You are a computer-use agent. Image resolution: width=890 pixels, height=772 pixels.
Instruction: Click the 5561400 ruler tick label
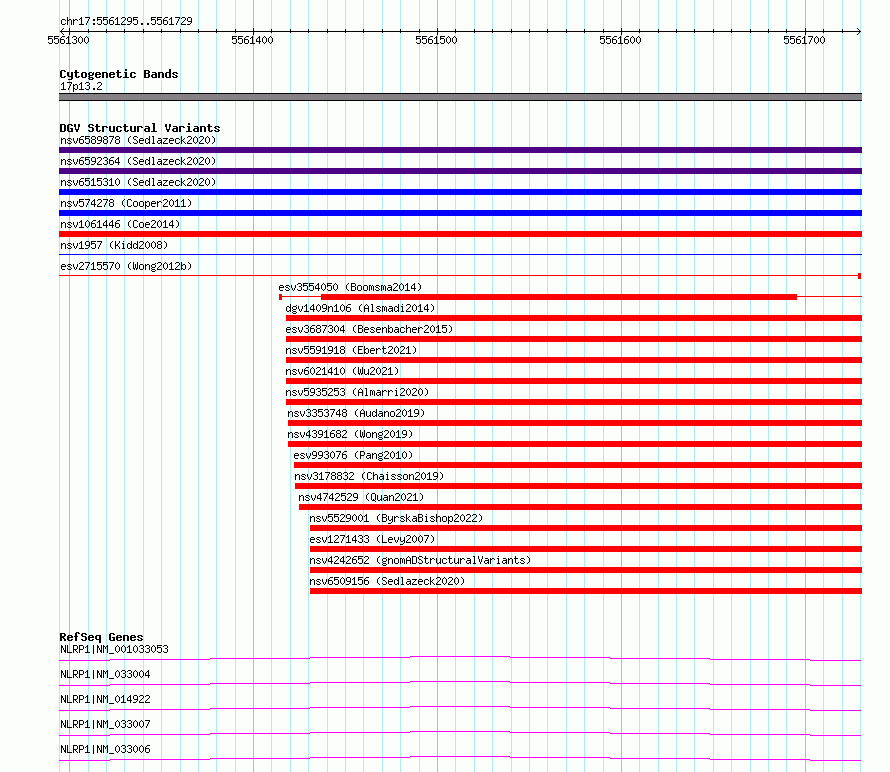252,40
